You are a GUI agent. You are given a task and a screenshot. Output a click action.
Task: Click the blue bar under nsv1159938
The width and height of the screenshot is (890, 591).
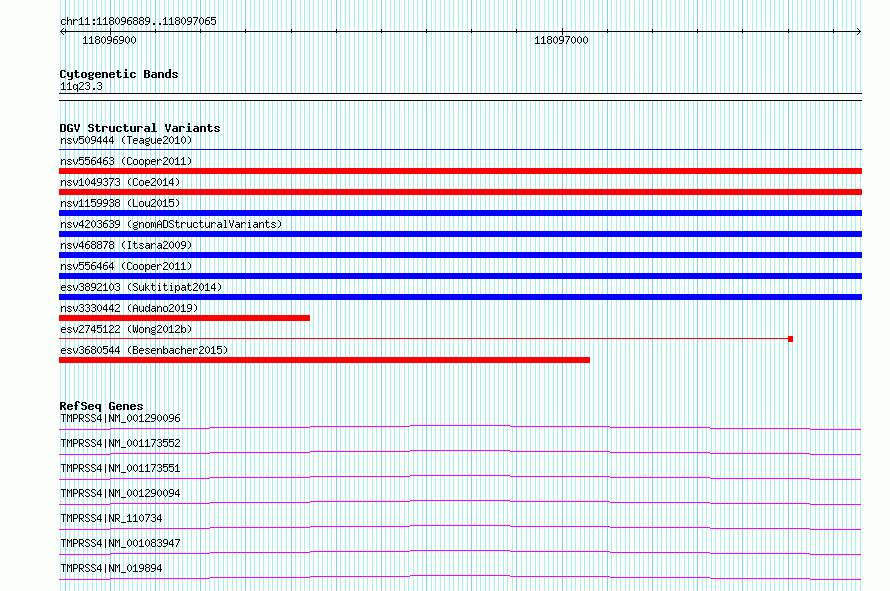pyautogui.click(x=460, y=213)
